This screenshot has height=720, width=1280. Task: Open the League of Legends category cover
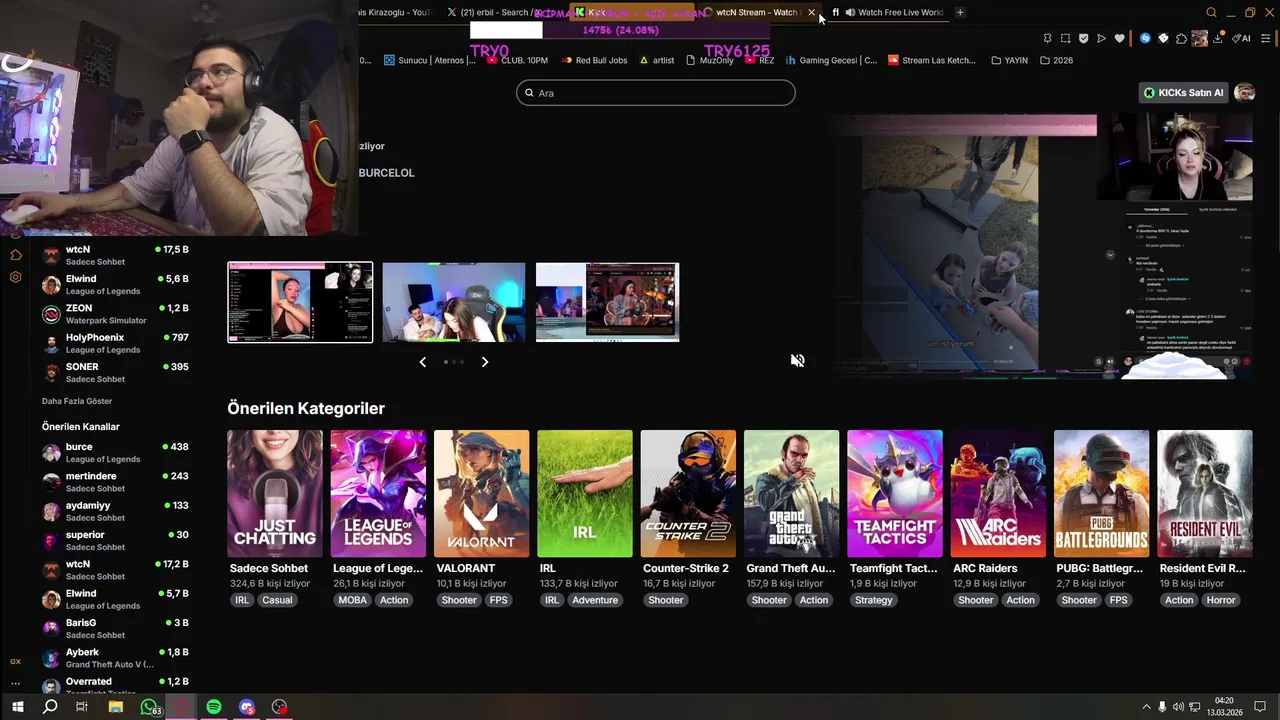378,493
